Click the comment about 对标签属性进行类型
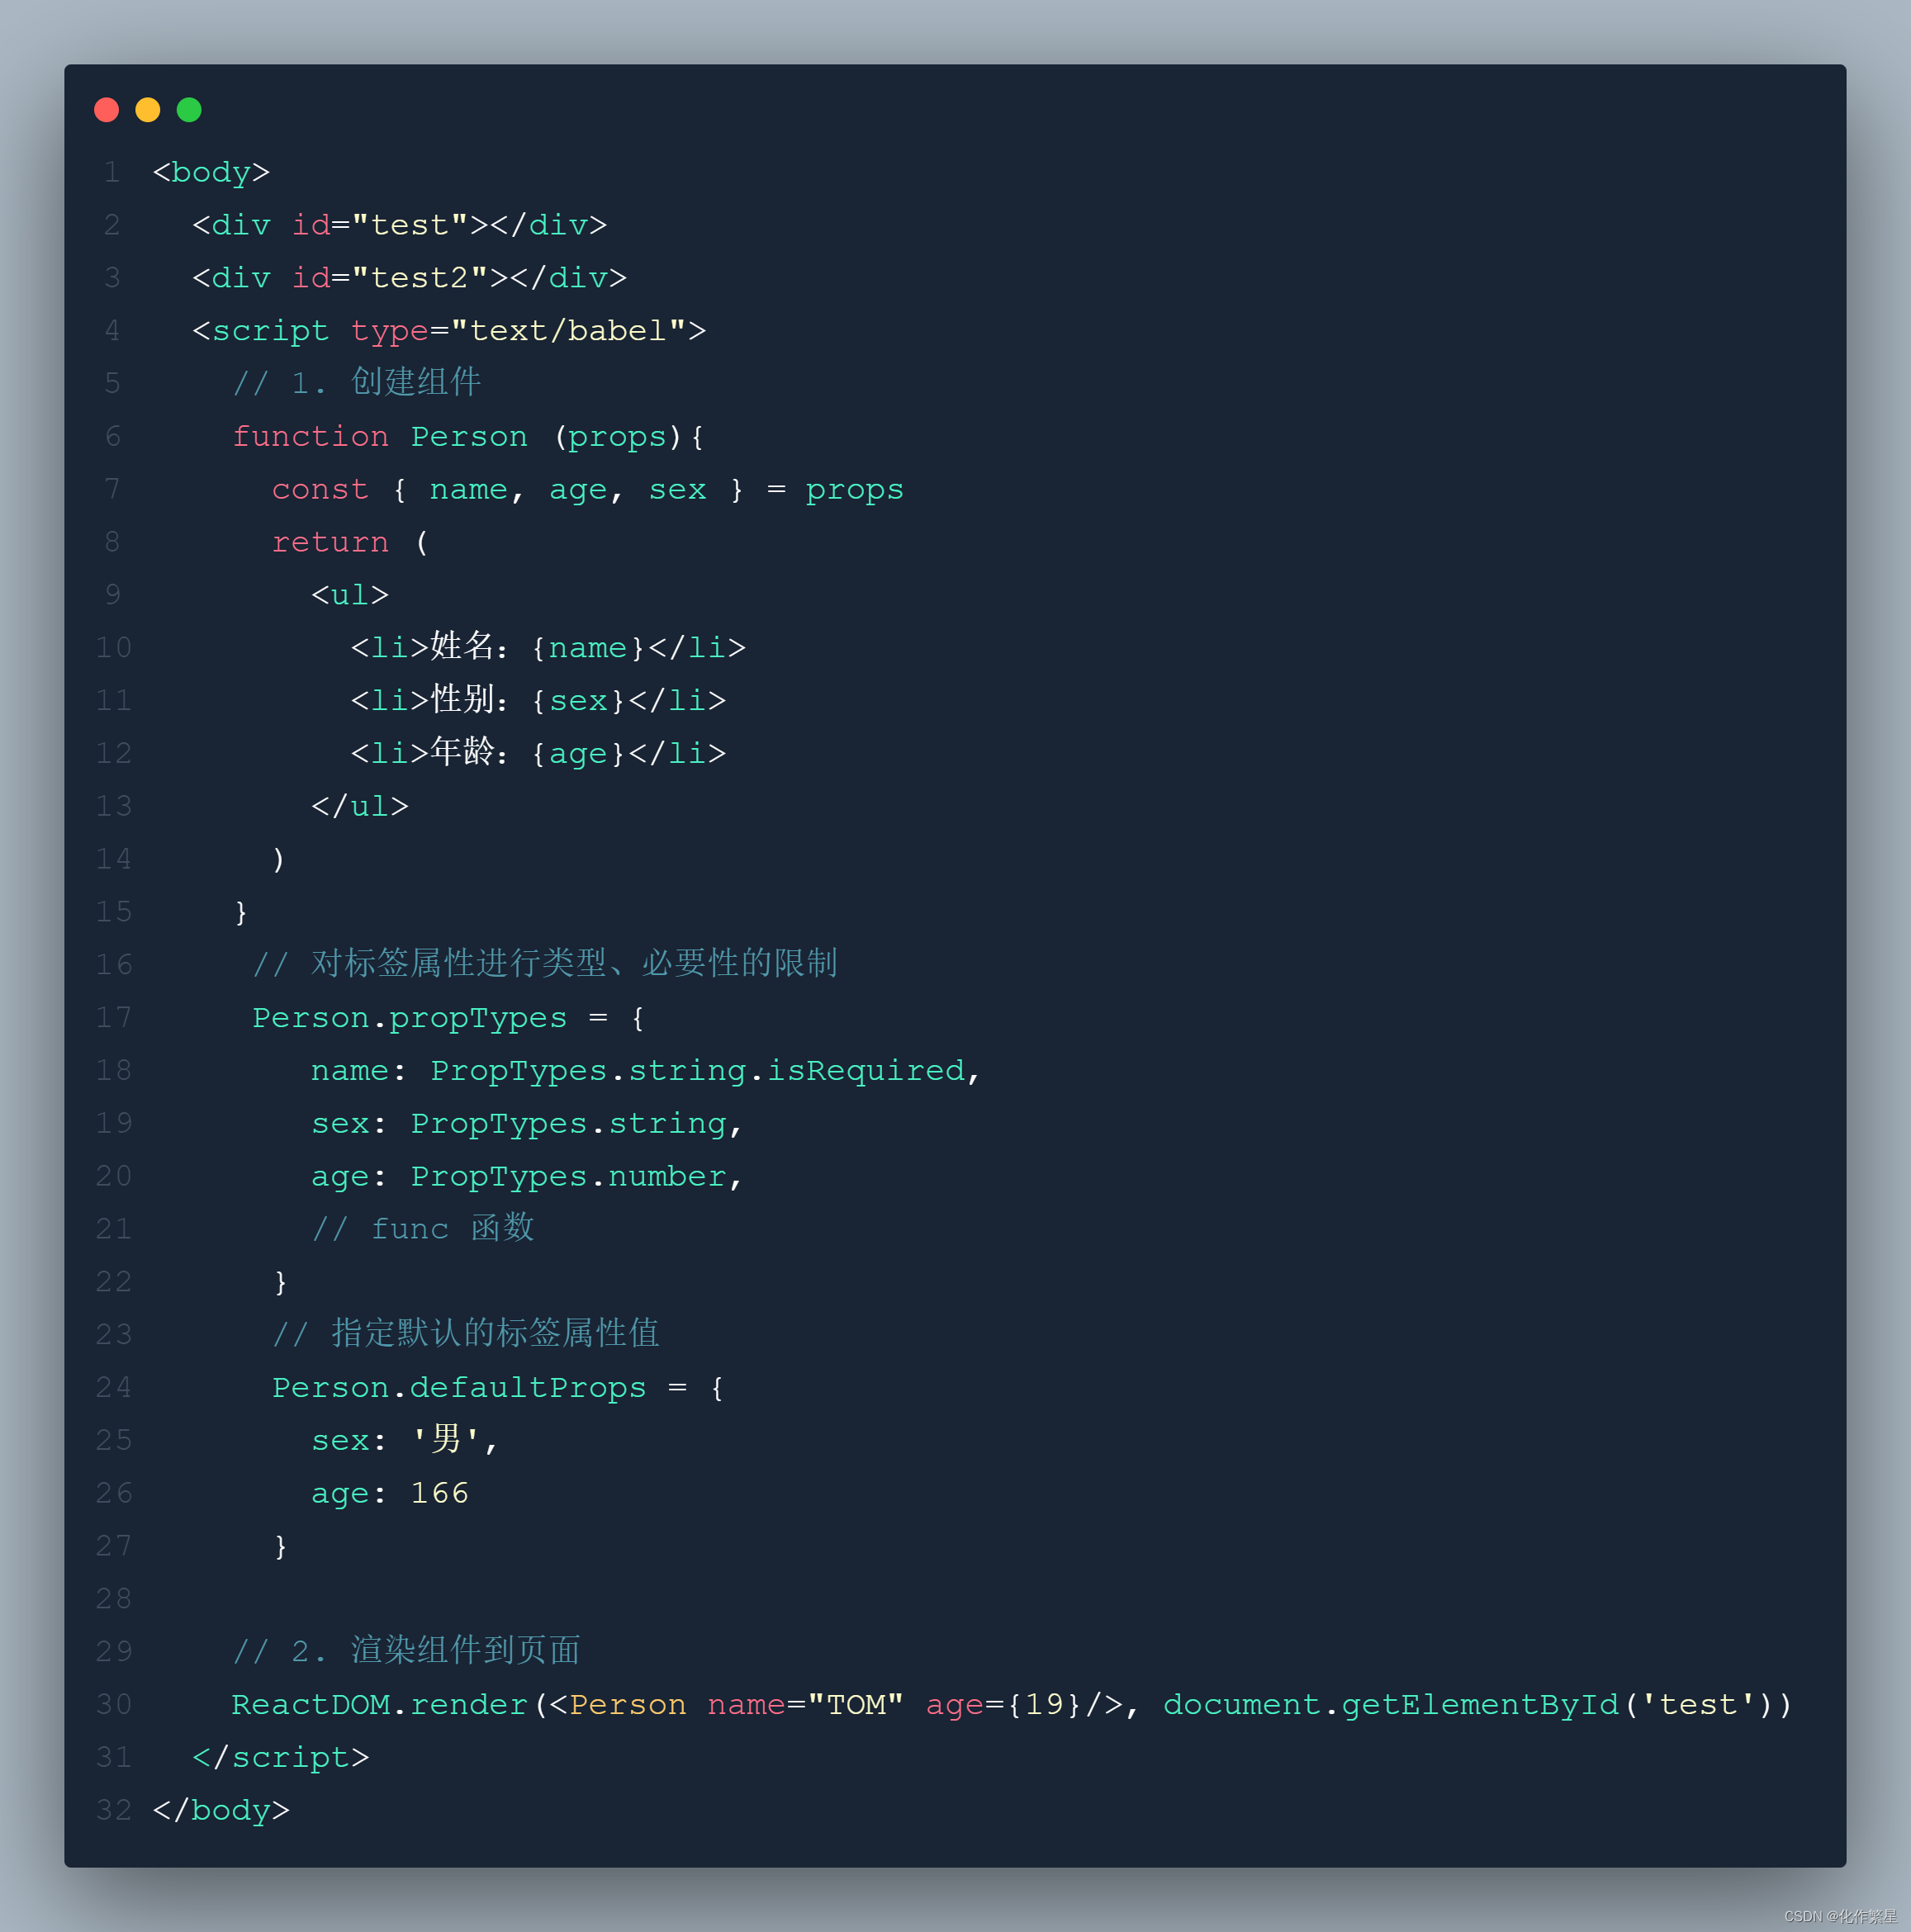Viewport: 1911px width, 1932px height. (x=544, y=964)
